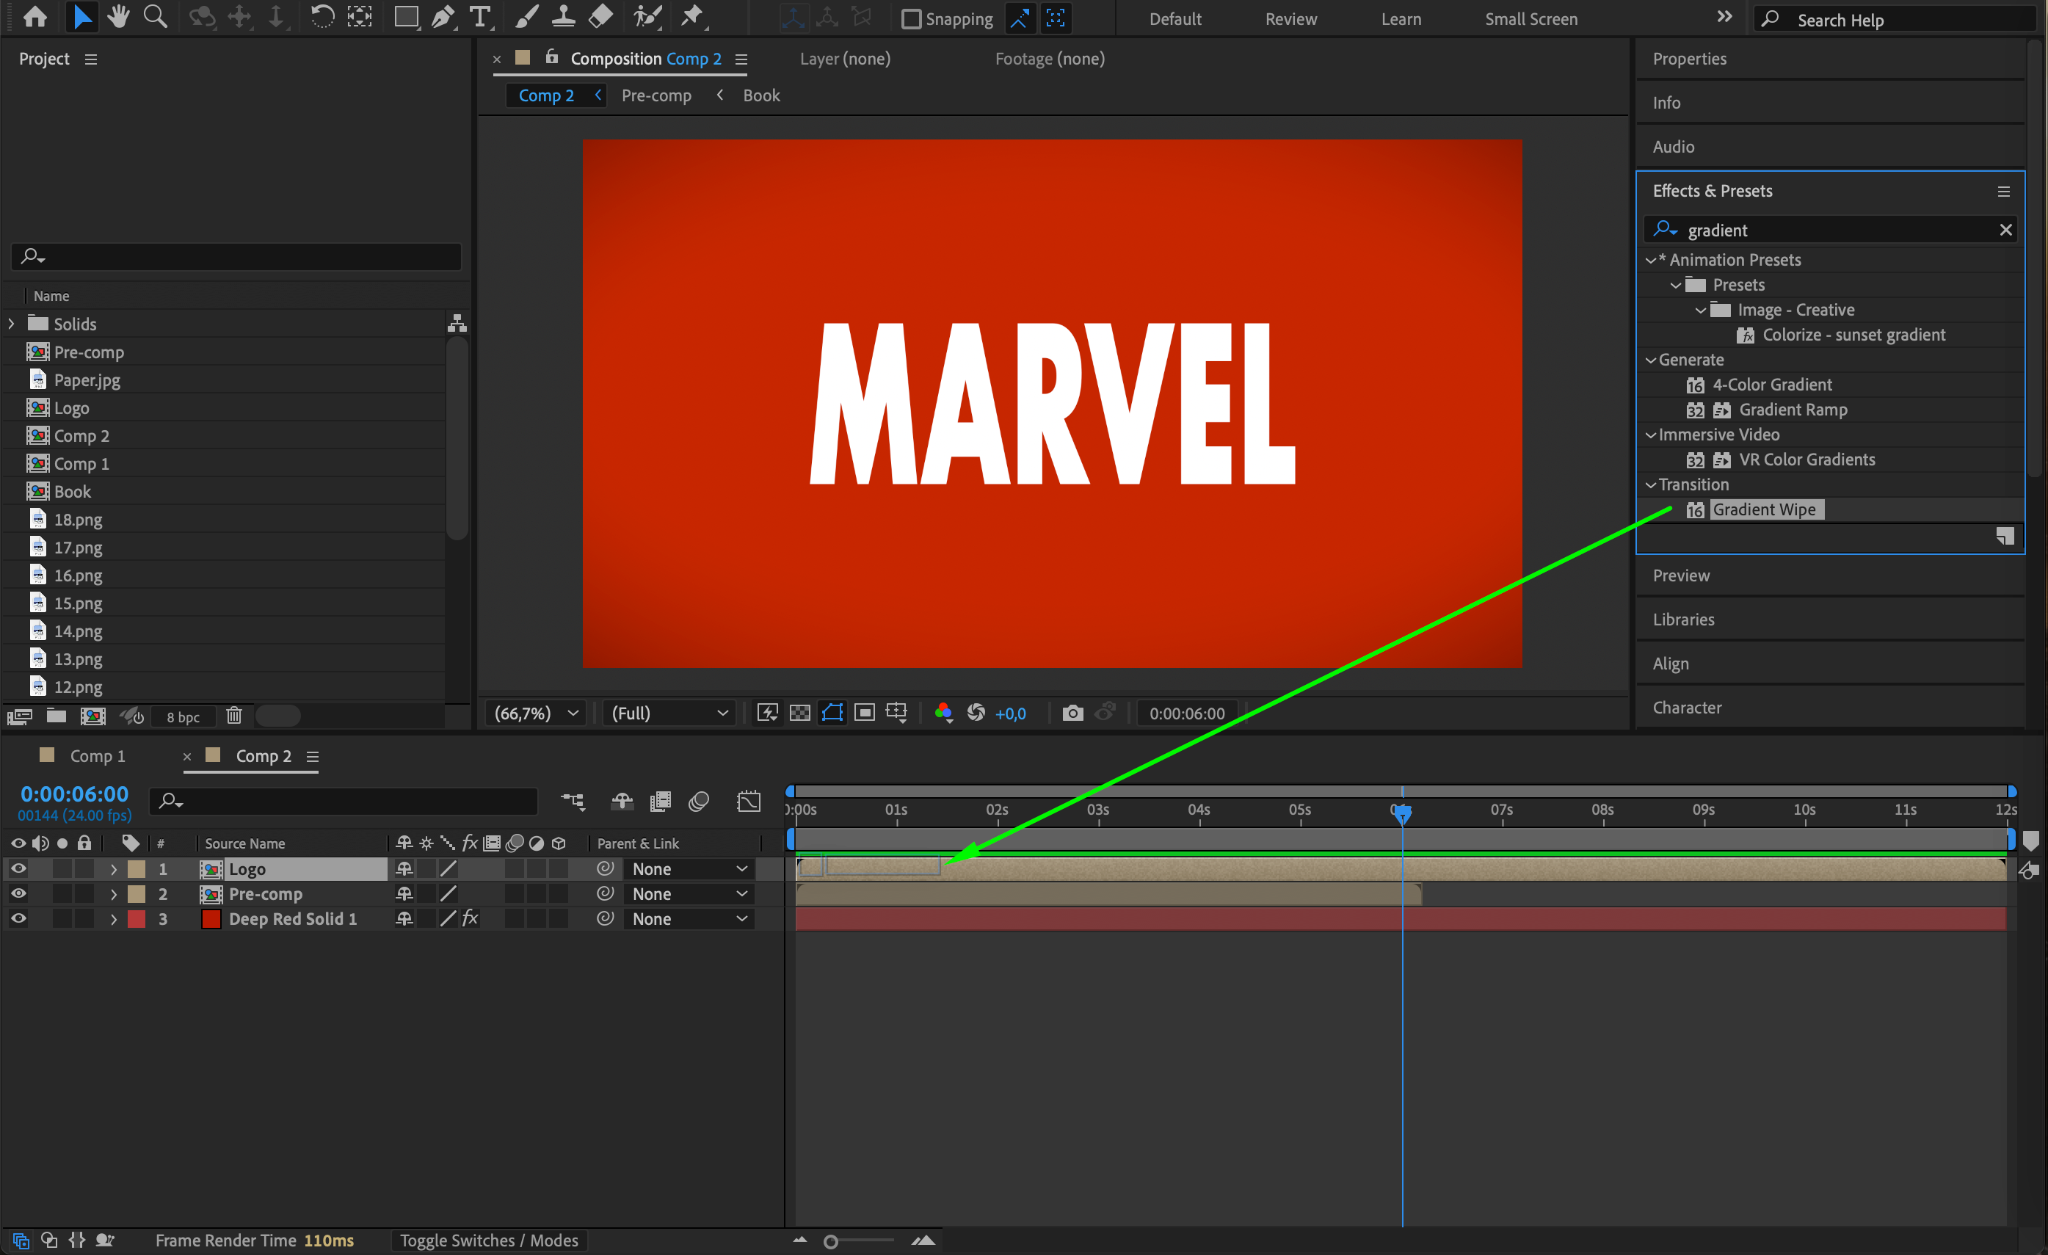Screen dimensions: 2048x1255
Task: Select the Gradient Ramp effect
Action: point(1792,410)
